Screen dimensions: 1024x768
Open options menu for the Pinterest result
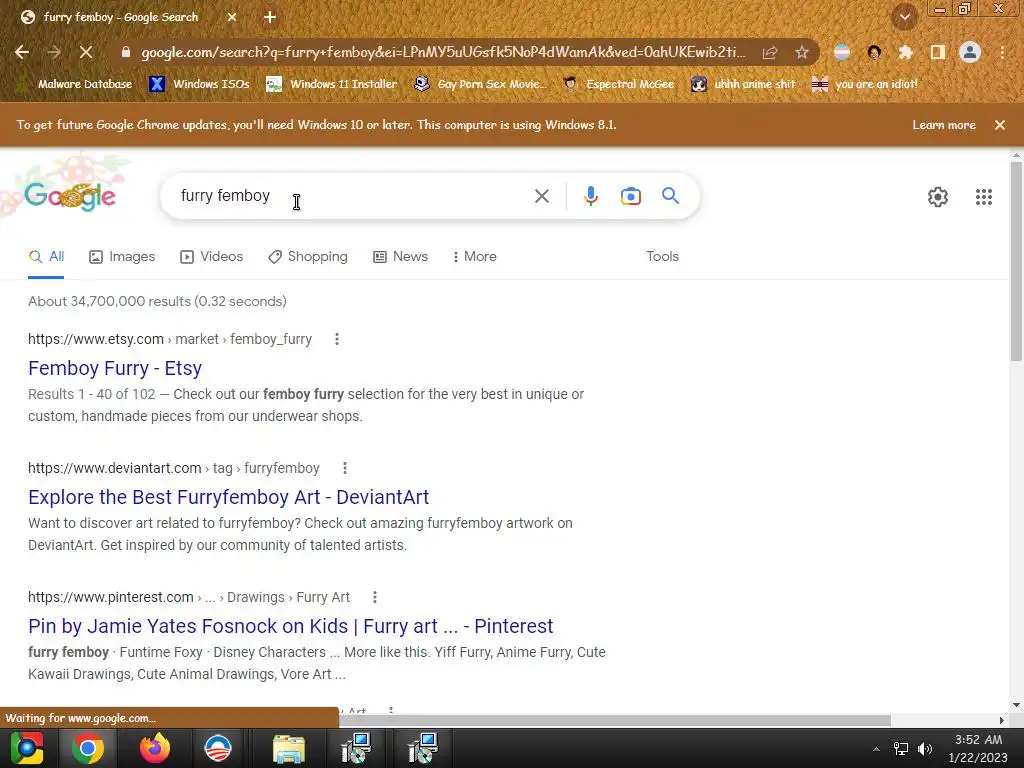click(x=374, y=597)
